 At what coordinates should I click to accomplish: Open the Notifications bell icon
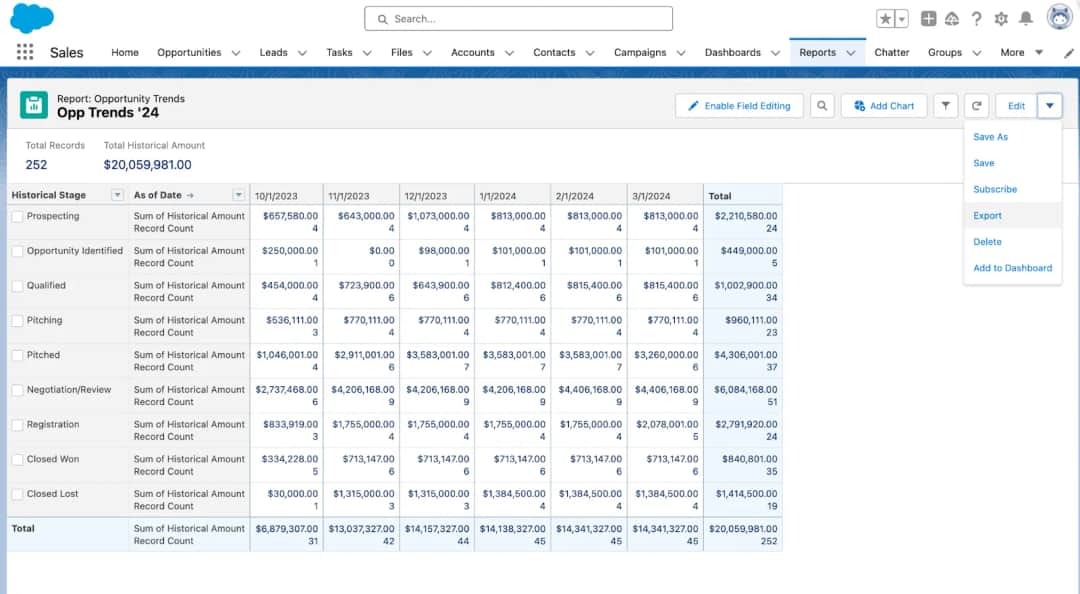click(1026, 19)
